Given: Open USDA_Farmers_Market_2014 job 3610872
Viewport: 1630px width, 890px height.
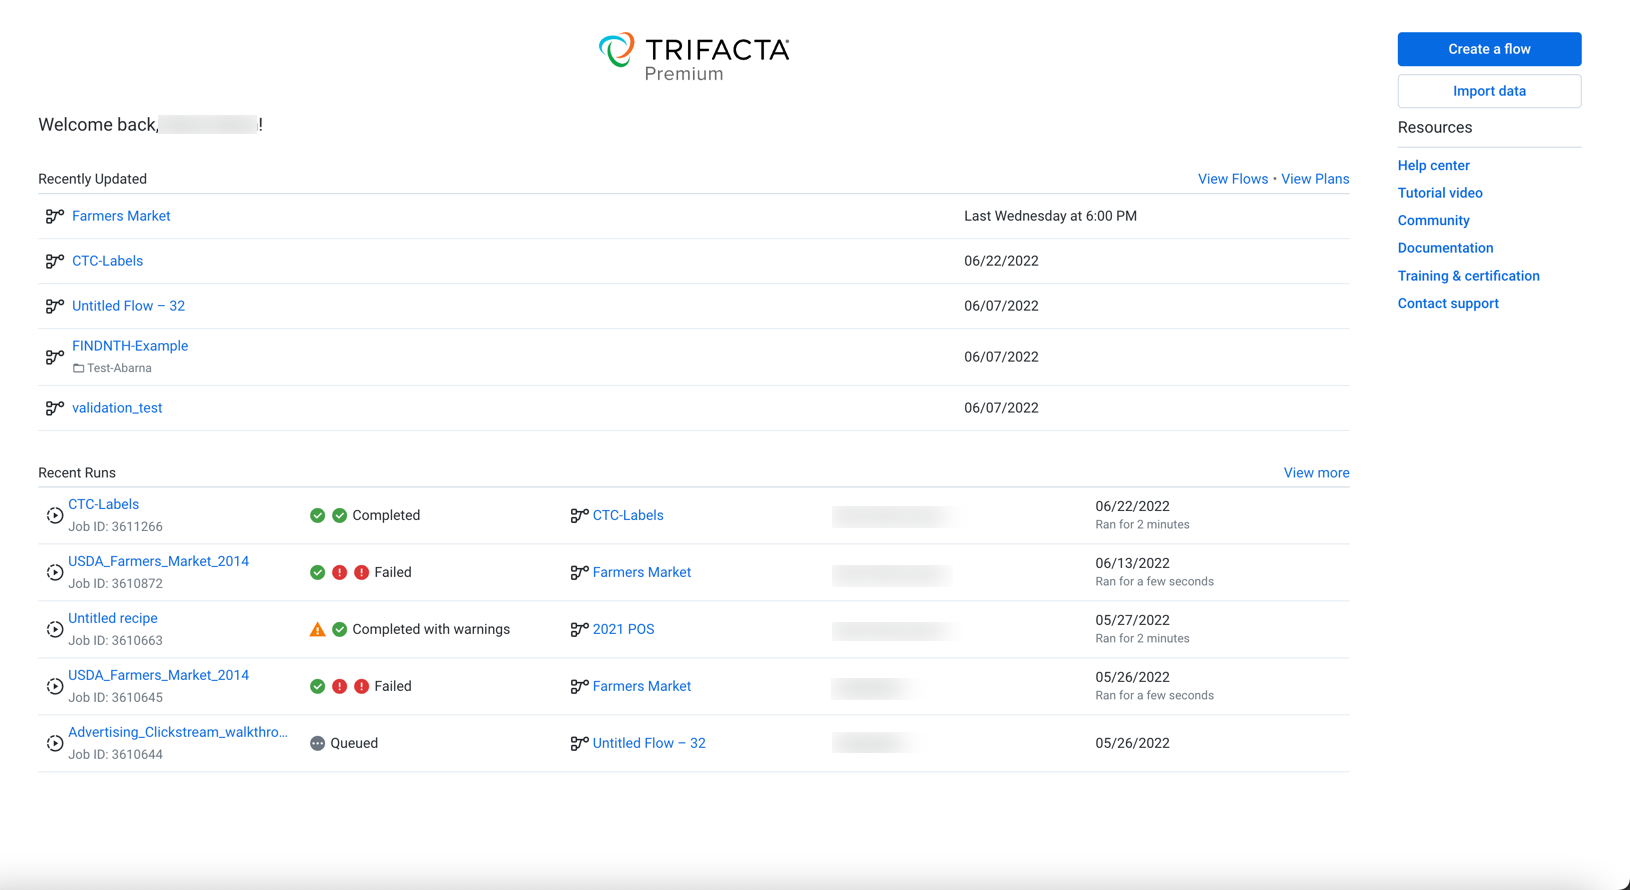Looking at the screenshot, I should pos(158,562).
